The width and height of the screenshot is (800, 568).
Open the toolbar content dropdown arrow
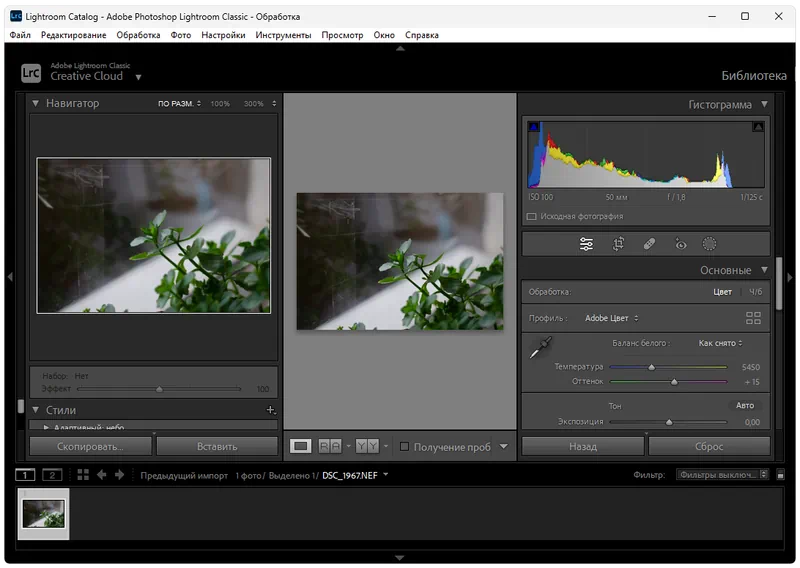(504, 447)
